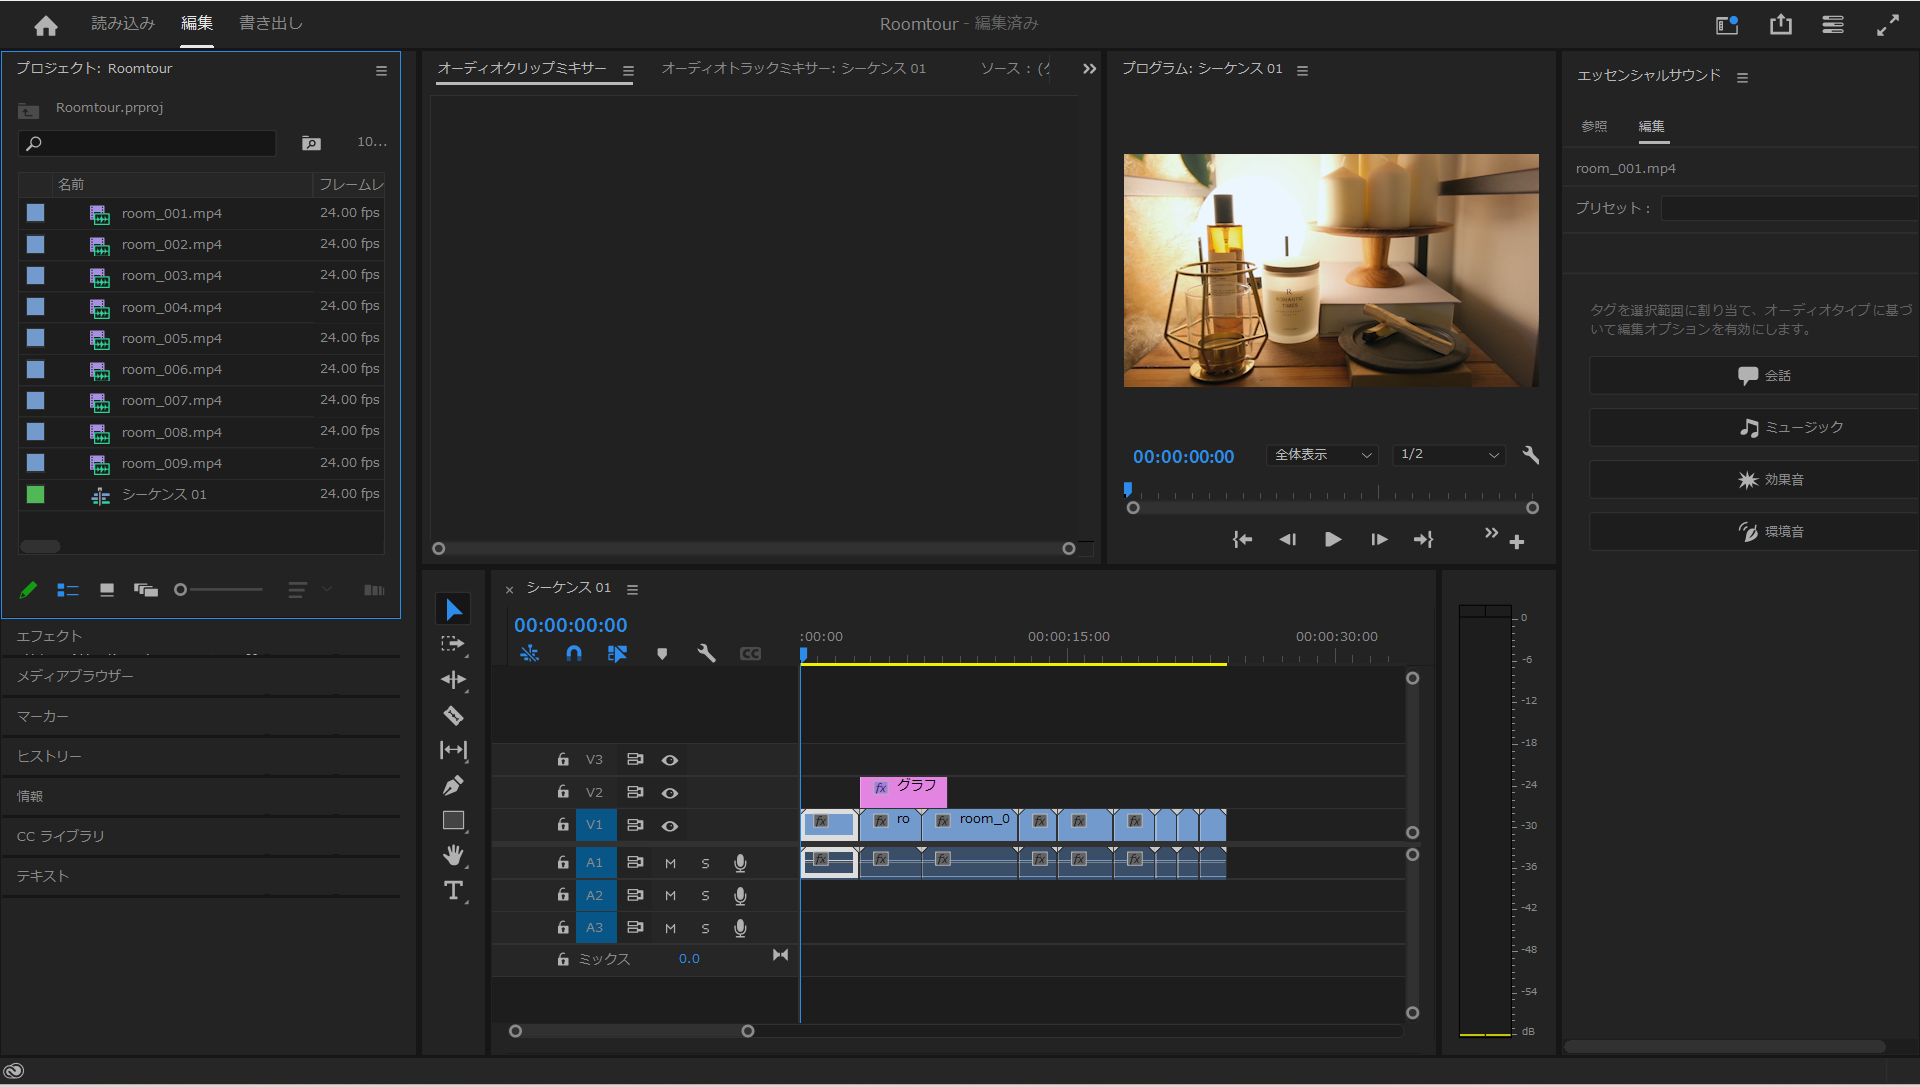Toggle full screen video icon
The width and height of the screenshot is (1920, 1087).
tap(1887, 25)
